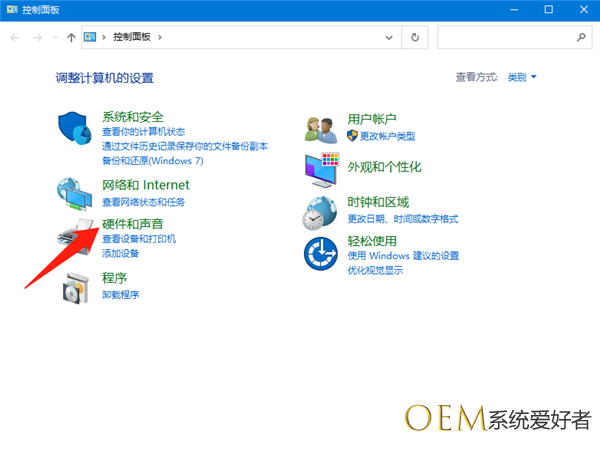Click the User Accounts people icon
The width and height of the screenshot is (600, 449).
point(322,128)
